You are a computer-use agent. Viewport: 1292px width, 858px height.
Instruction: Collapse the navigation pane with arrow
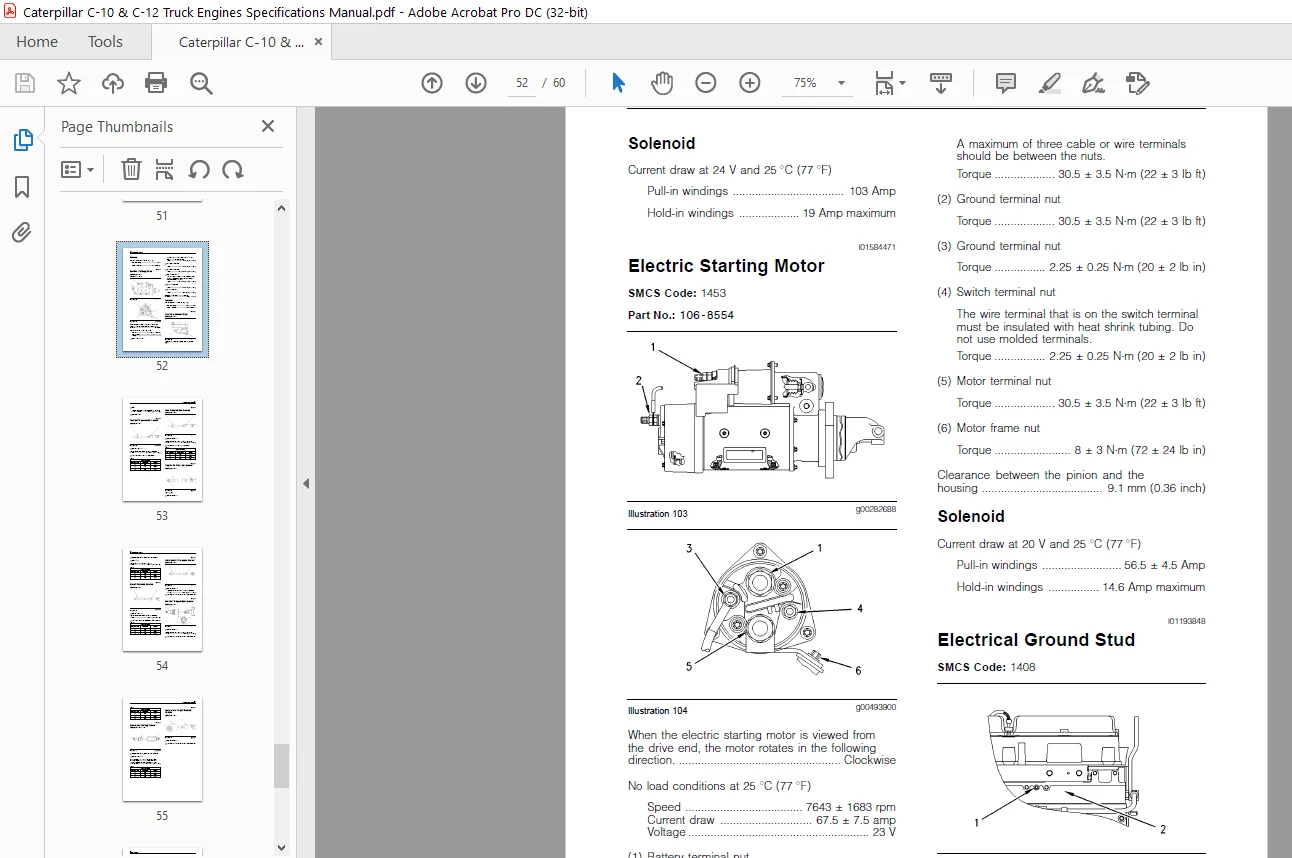[306, 483]
